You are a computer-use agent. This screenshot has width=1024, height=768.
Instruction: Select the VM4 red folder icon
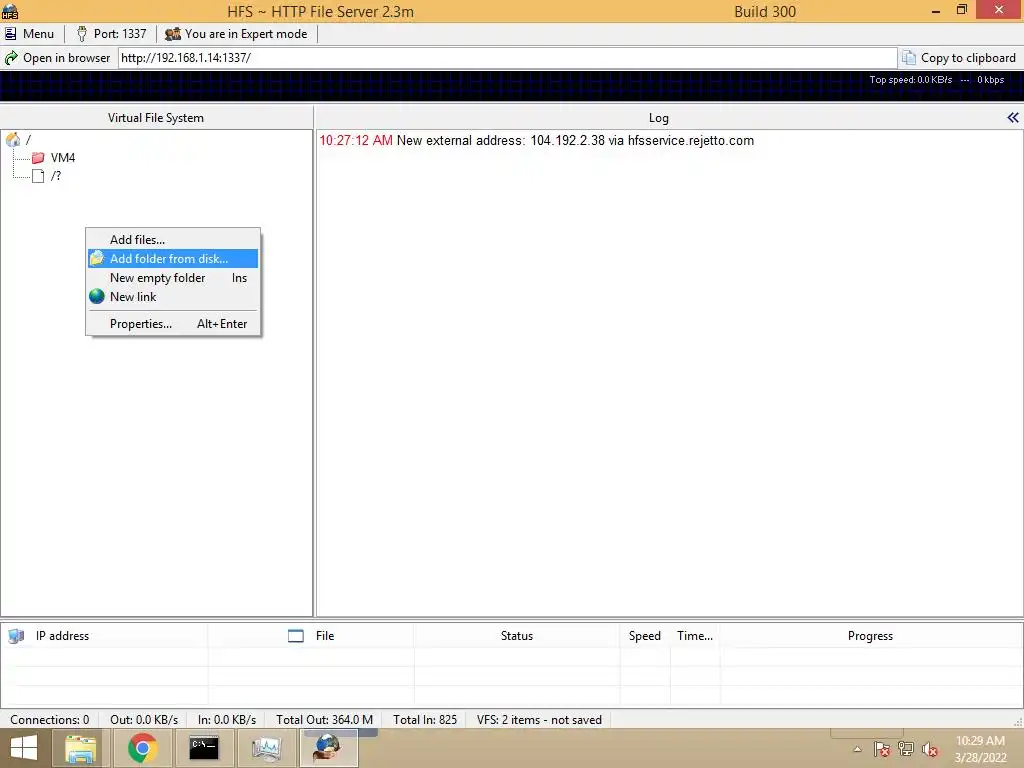pyautogui.click(x=38, y=157)
